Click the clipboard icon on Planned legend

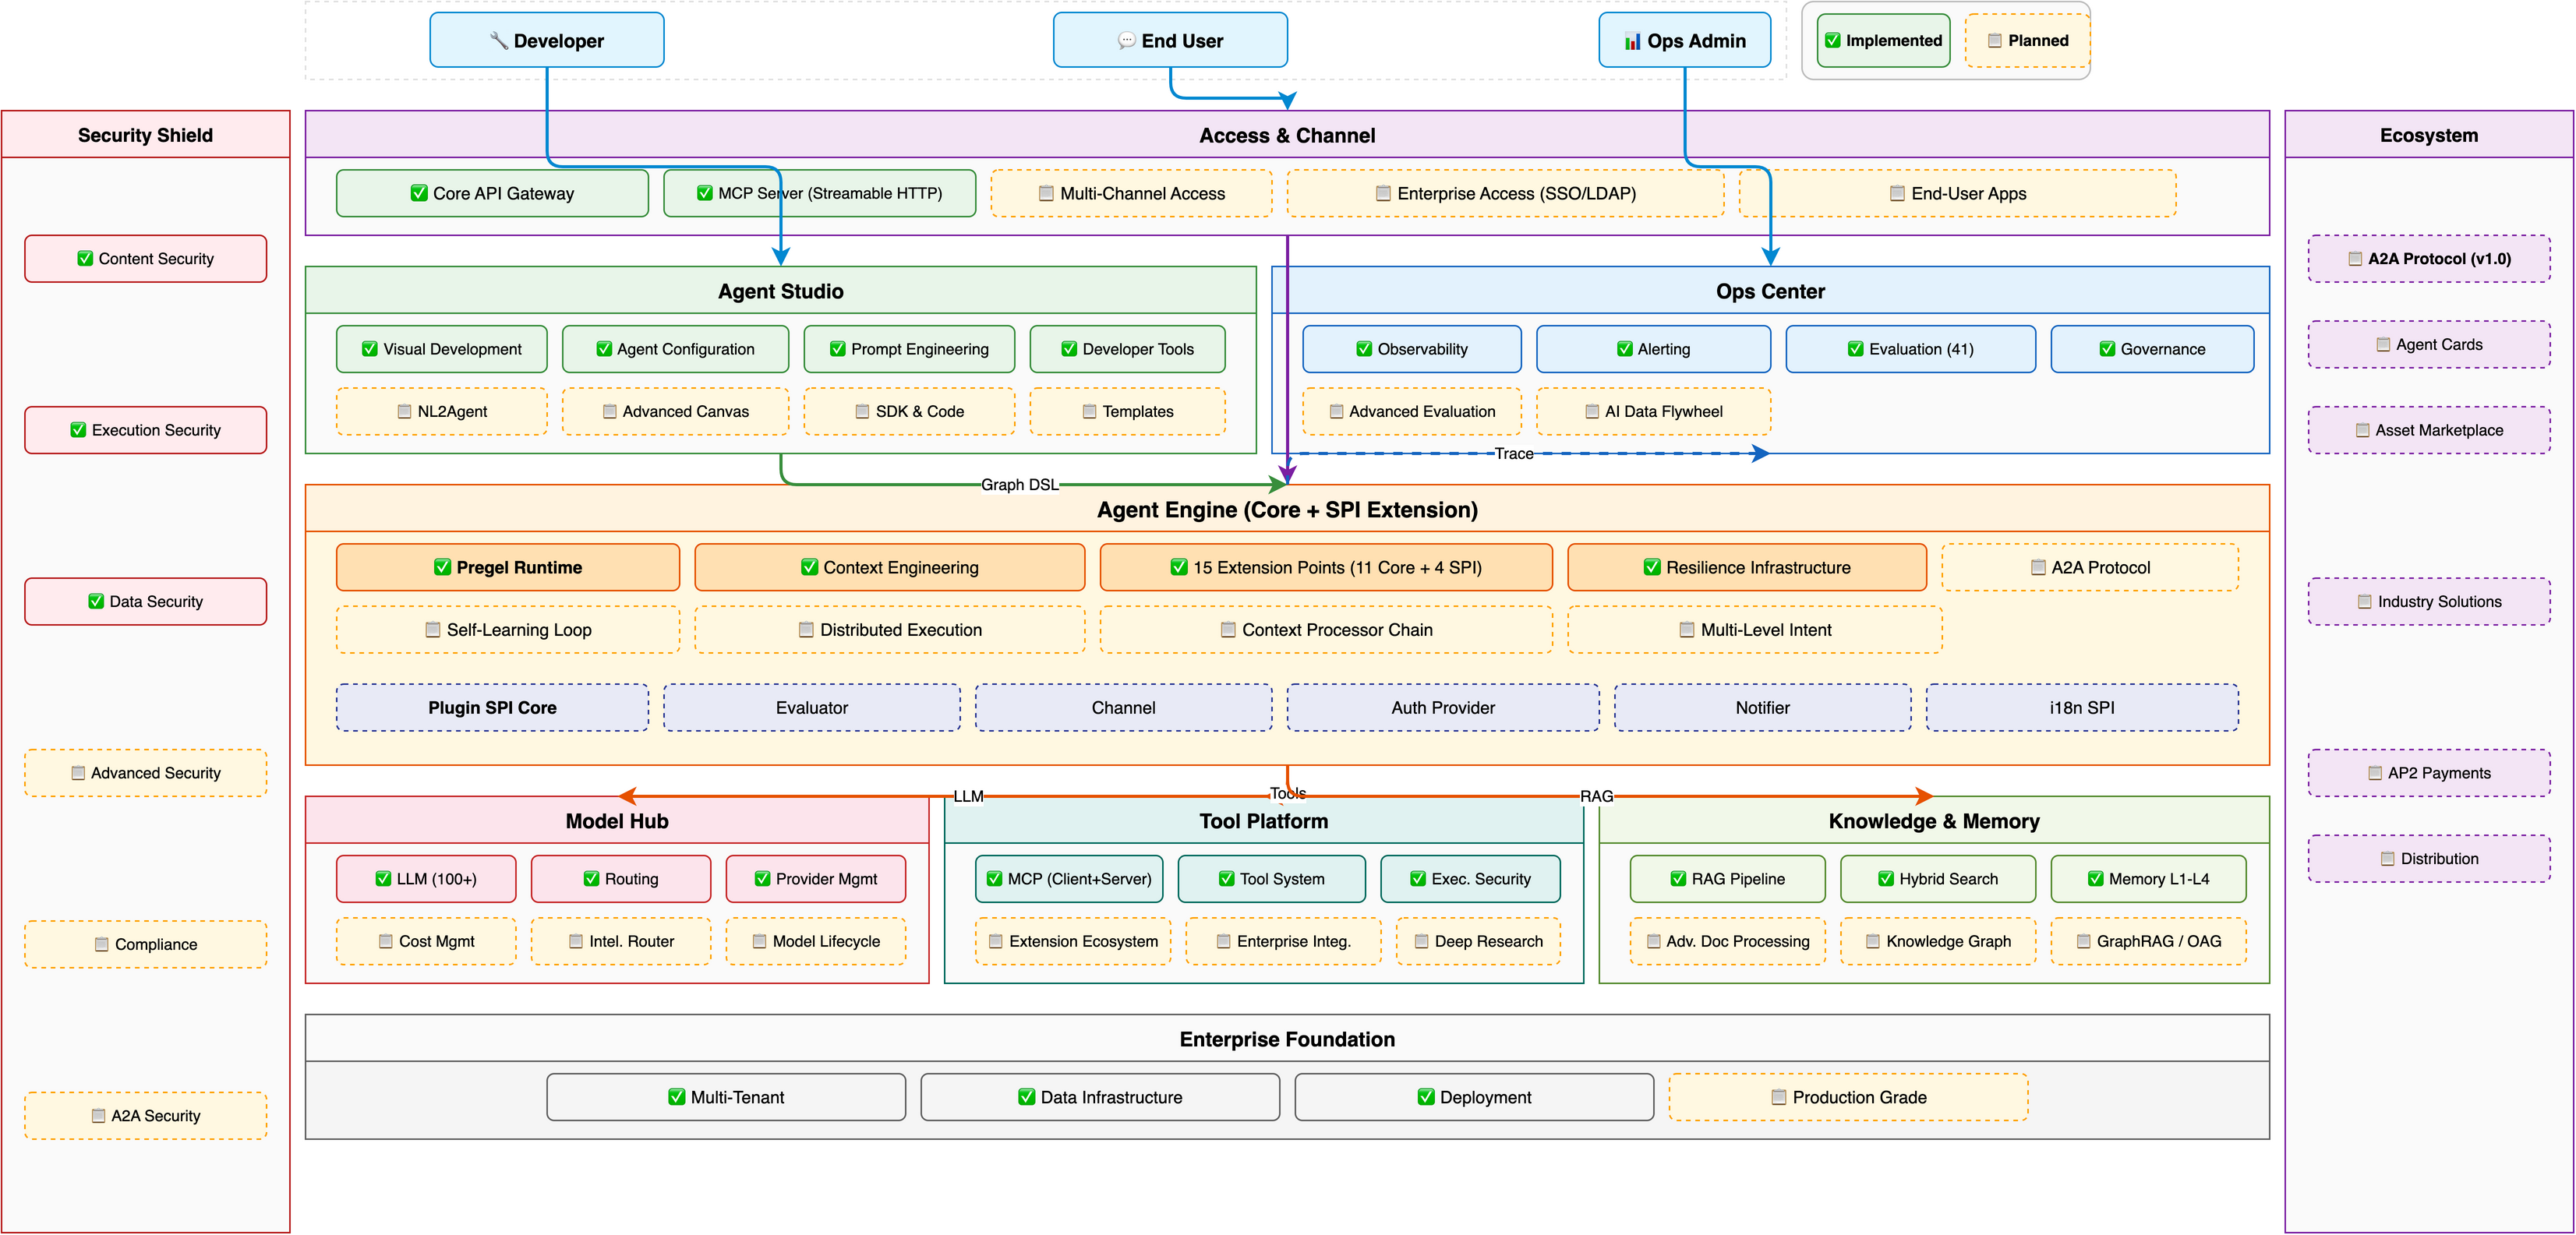tap(1995, 41)
